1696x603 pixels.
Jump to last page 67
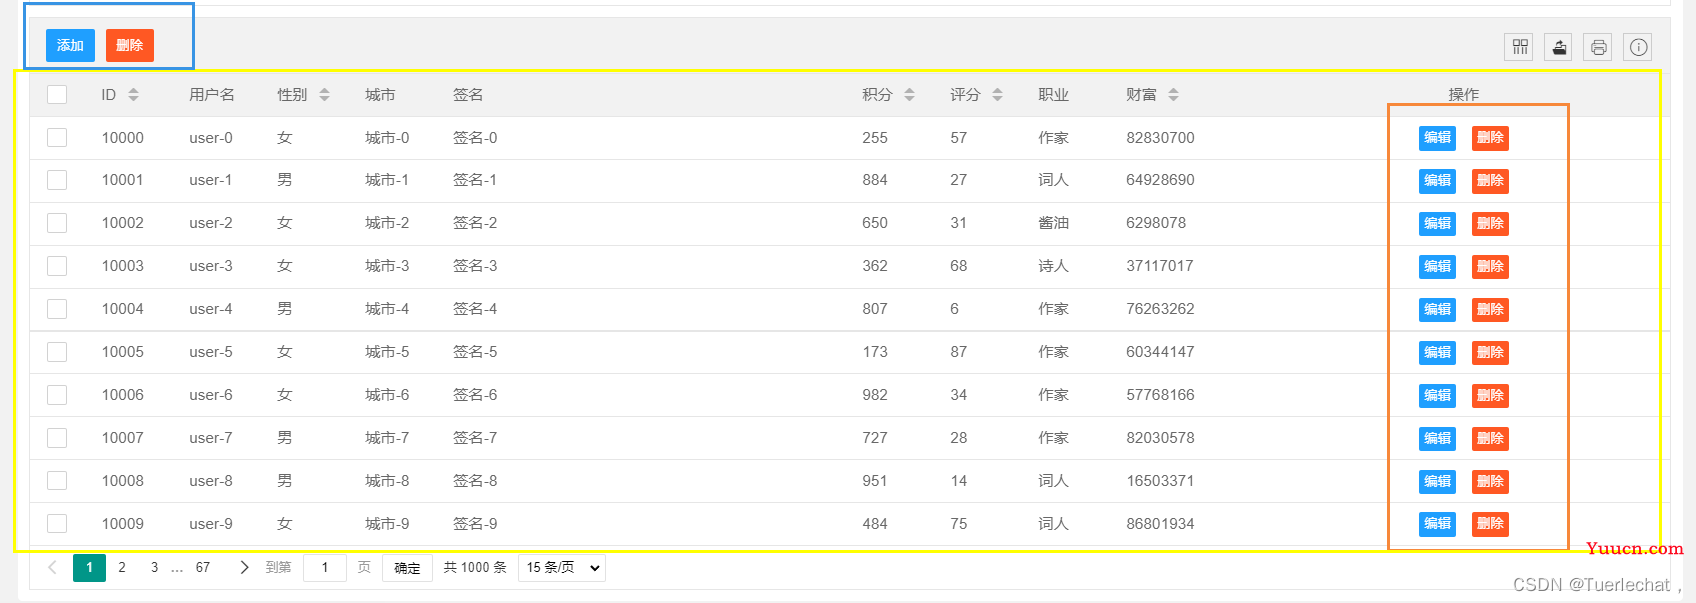pyautogui.click(x=203, y=568)
